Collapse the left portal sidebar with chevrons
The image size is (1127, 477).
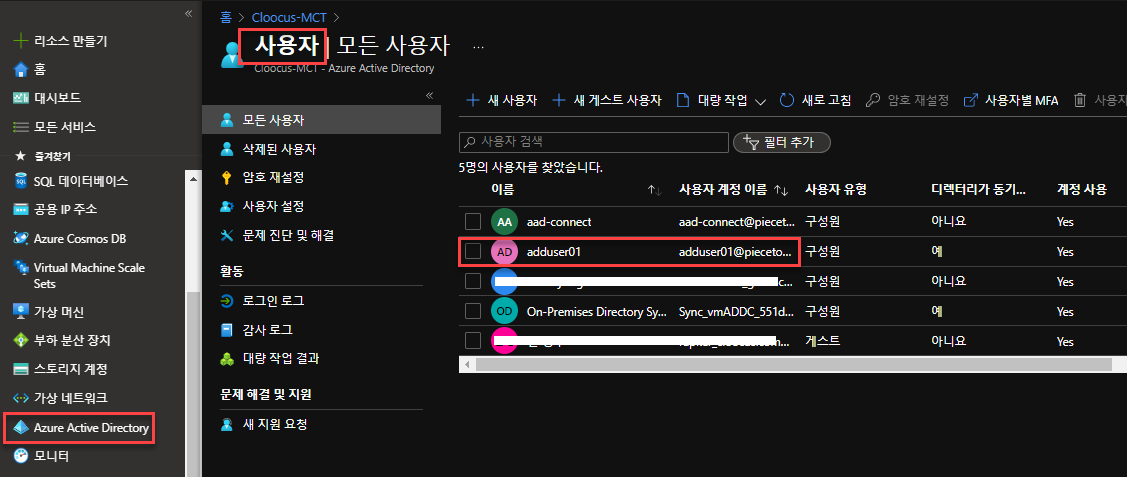point(188,14)
